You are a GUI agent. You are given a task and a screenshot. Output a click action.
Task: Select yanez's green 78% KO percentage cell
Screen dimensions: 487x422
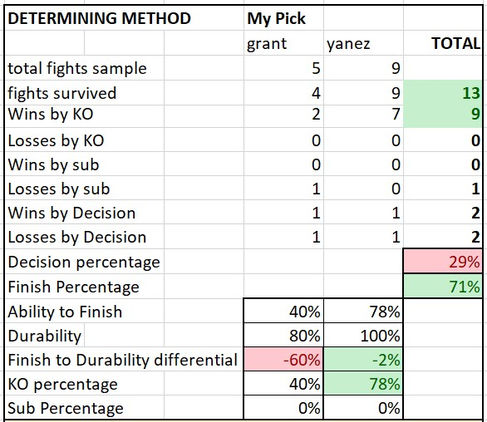tap(363, 383)
